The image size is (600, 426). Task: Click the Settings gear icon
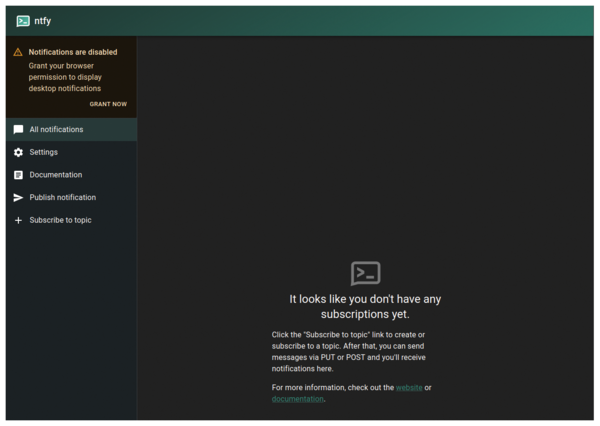click(x=18, y=152)
